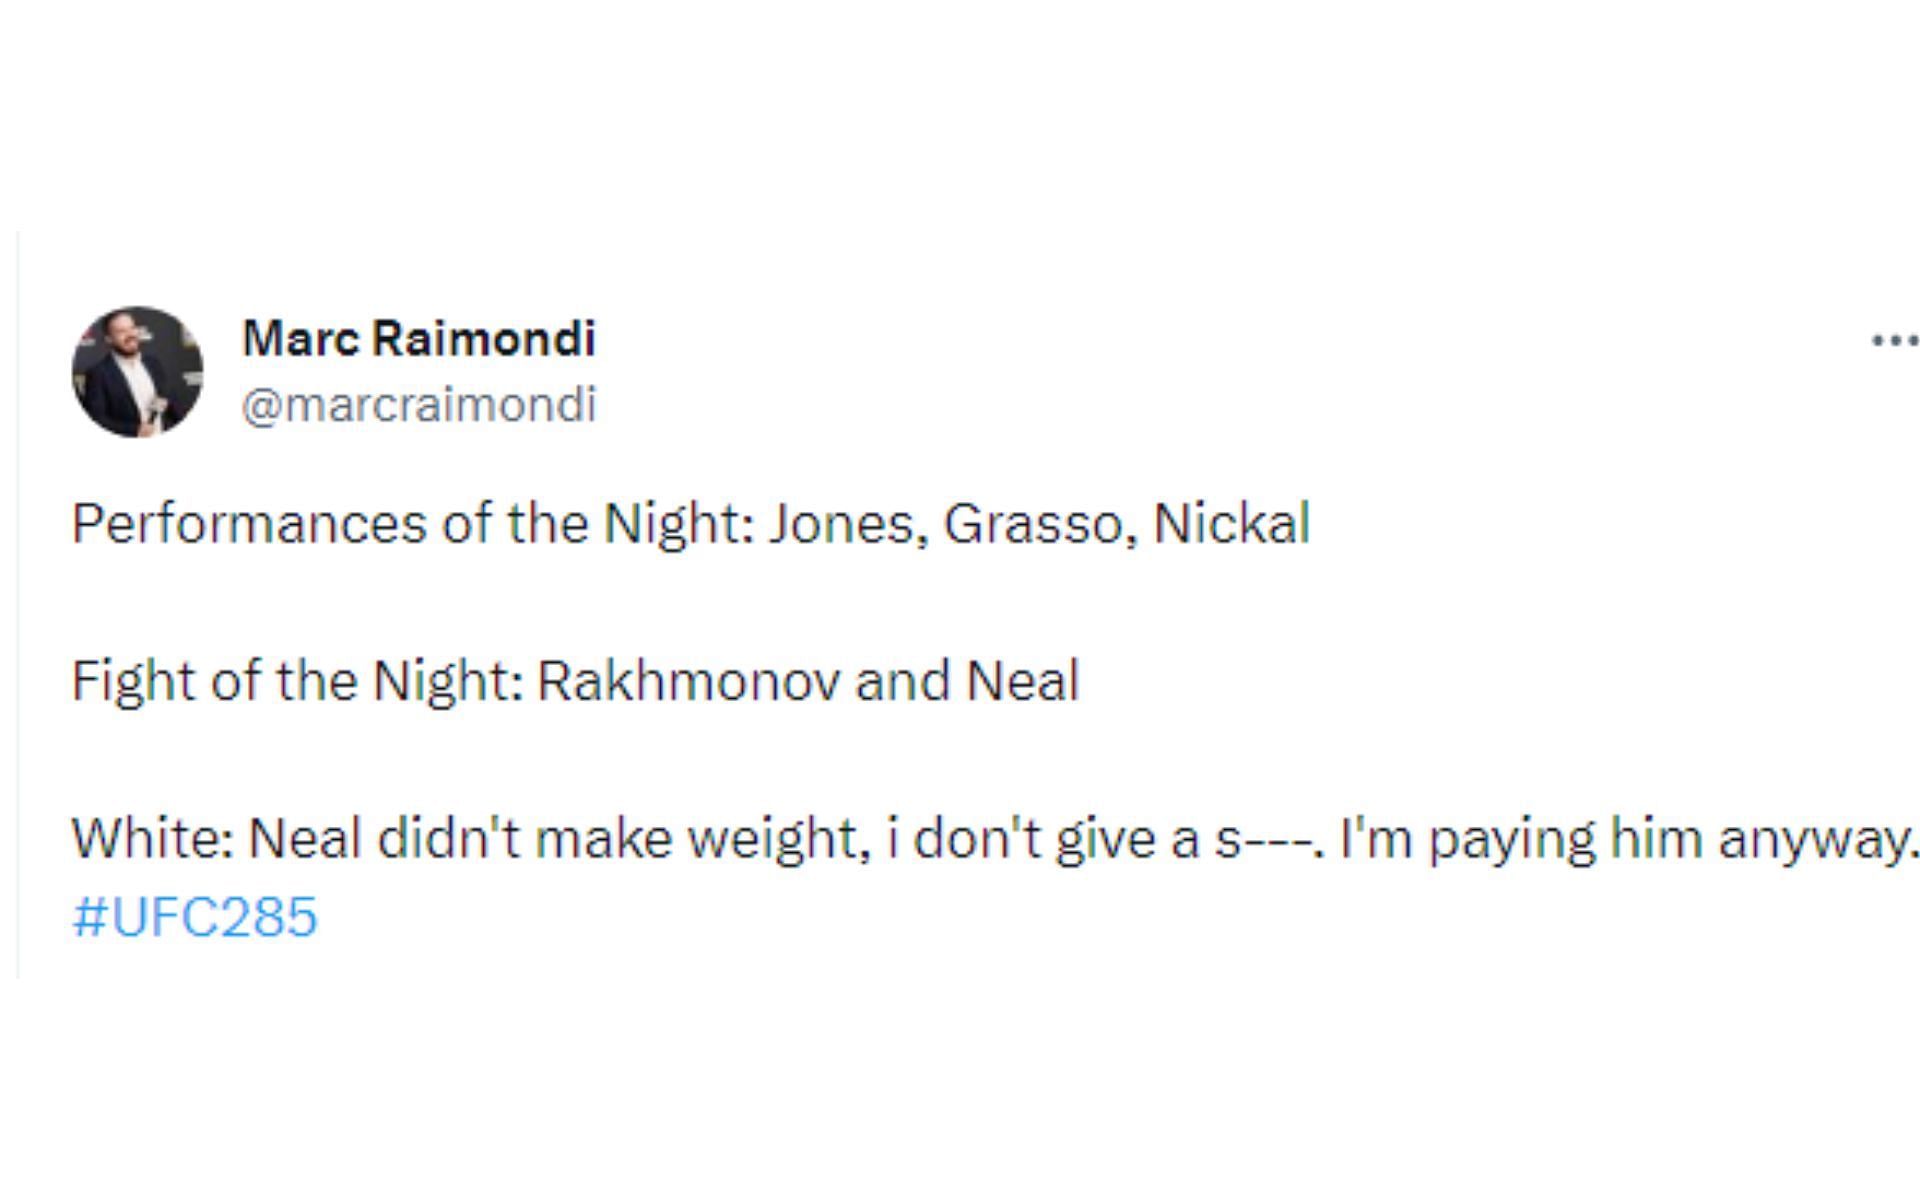Click "Neal" right after "White:"
The image size is (1920, 1200).
[x=304, y=838]
